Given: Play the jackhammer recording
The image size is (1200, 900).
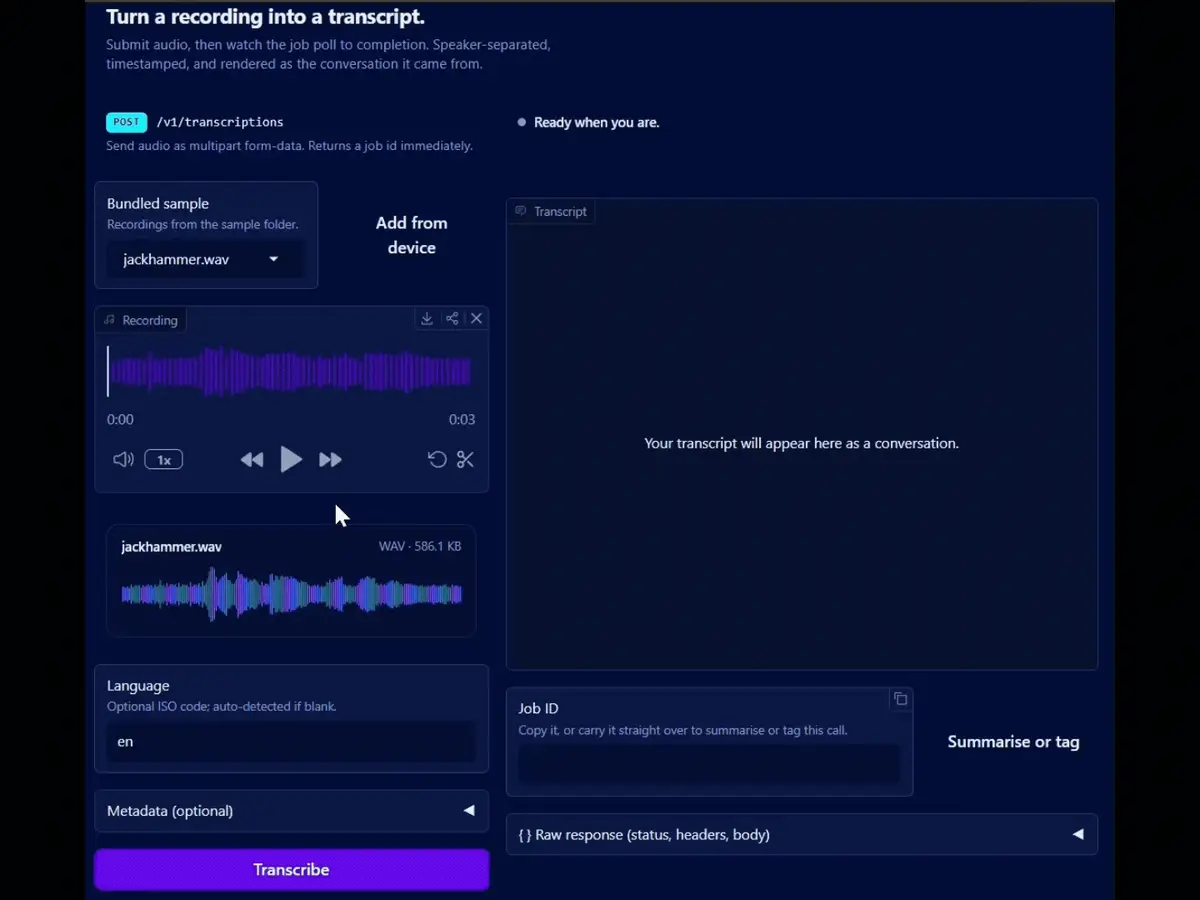Looking at the screenshot, I should coord(291,460).
